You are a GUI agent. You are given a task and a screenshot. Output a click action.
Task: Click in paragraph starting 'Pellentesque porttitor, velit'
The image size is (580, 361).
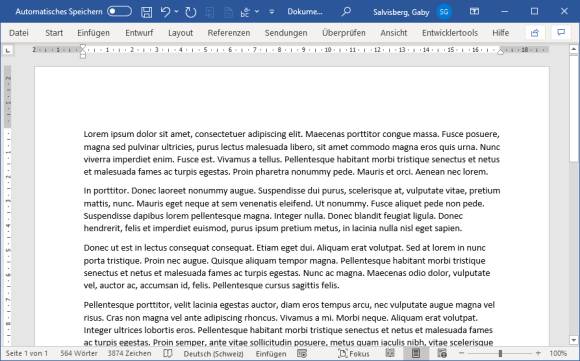click(289, 323)
